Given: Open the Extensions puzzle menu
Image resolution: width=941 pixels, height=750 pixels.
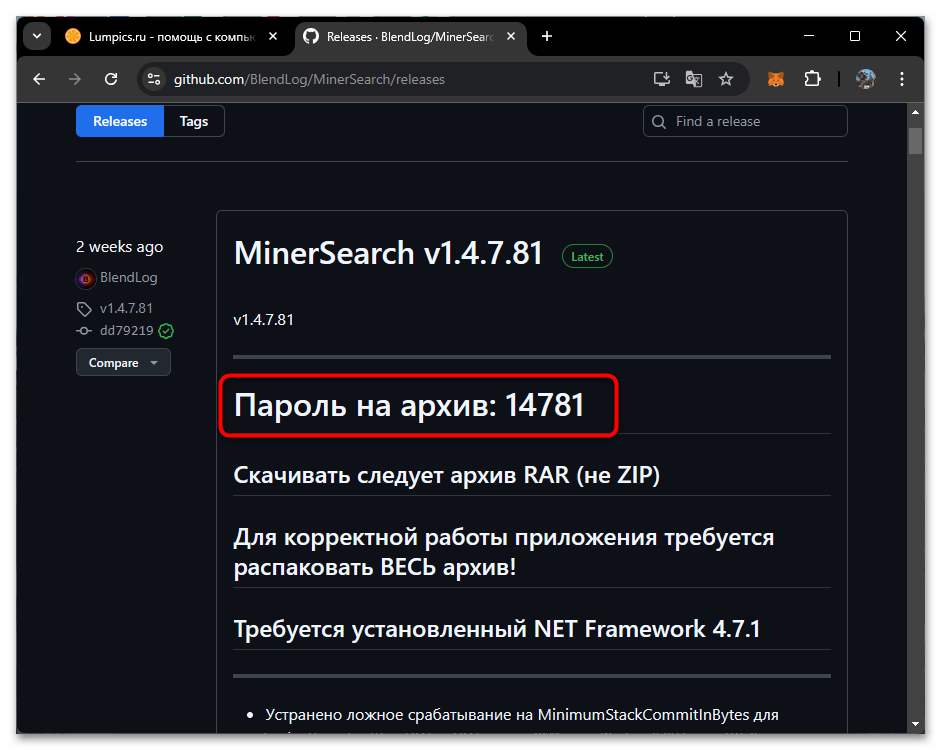Looking at the screenshot, I should click(x=812, y=79).
